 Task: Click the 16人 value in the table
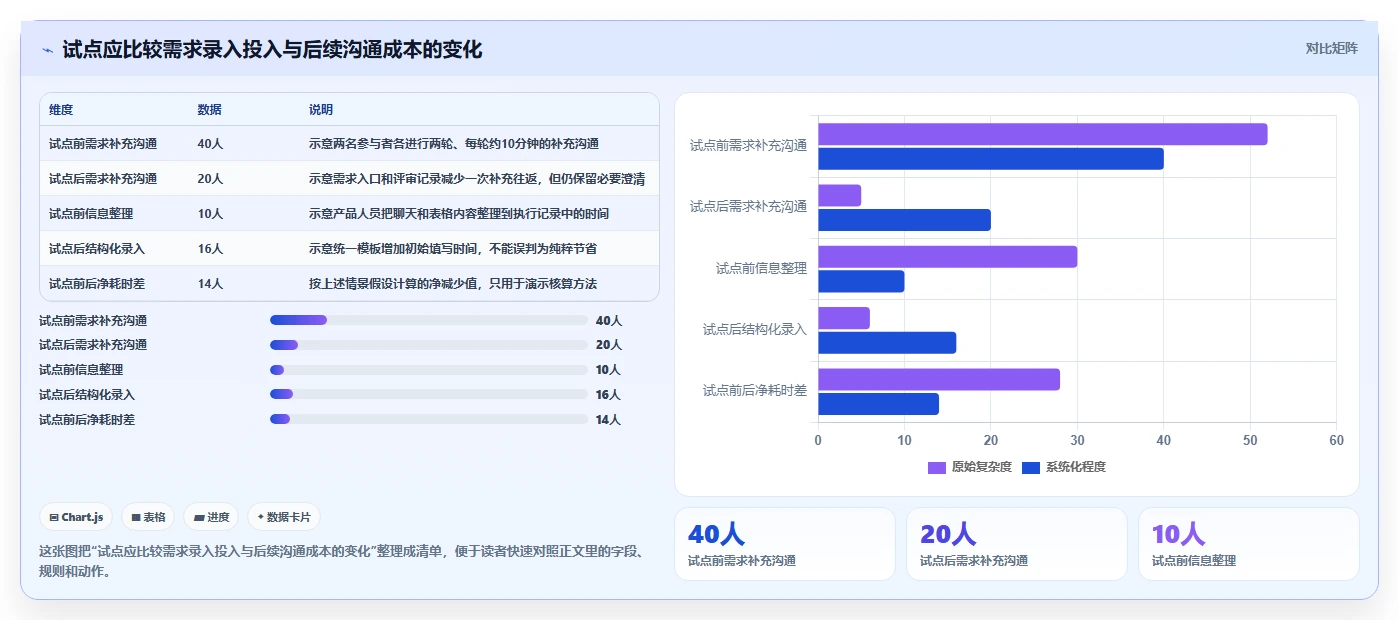click(210, 249)
